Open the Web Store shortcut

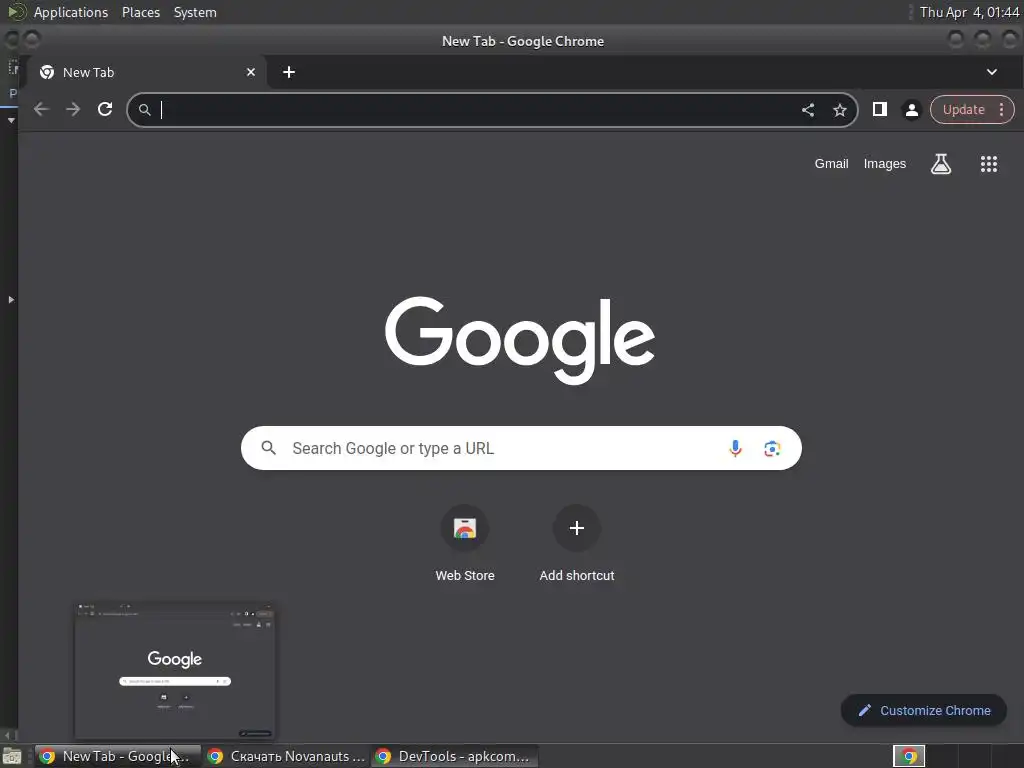[465, 543]
